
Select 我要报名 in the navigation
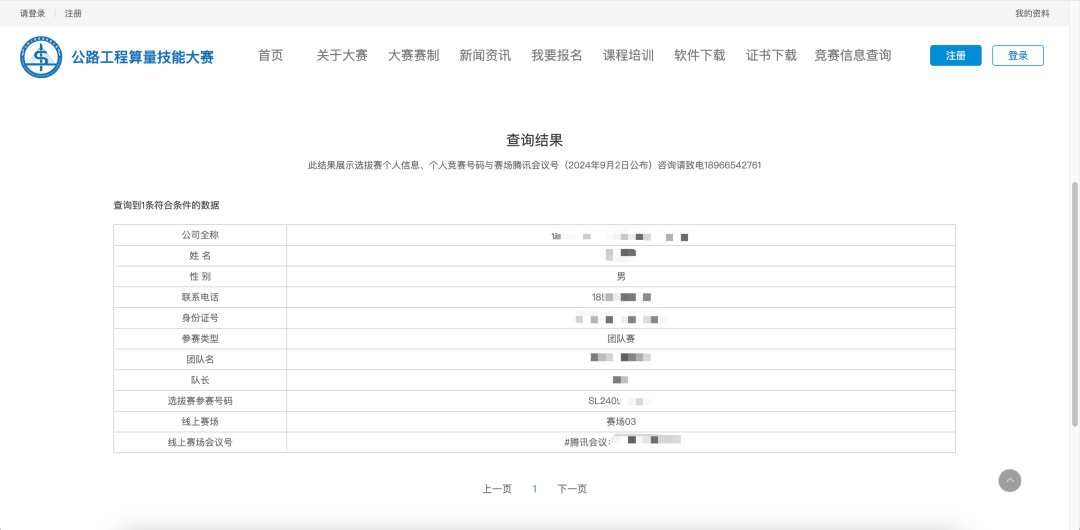point(557,56)
